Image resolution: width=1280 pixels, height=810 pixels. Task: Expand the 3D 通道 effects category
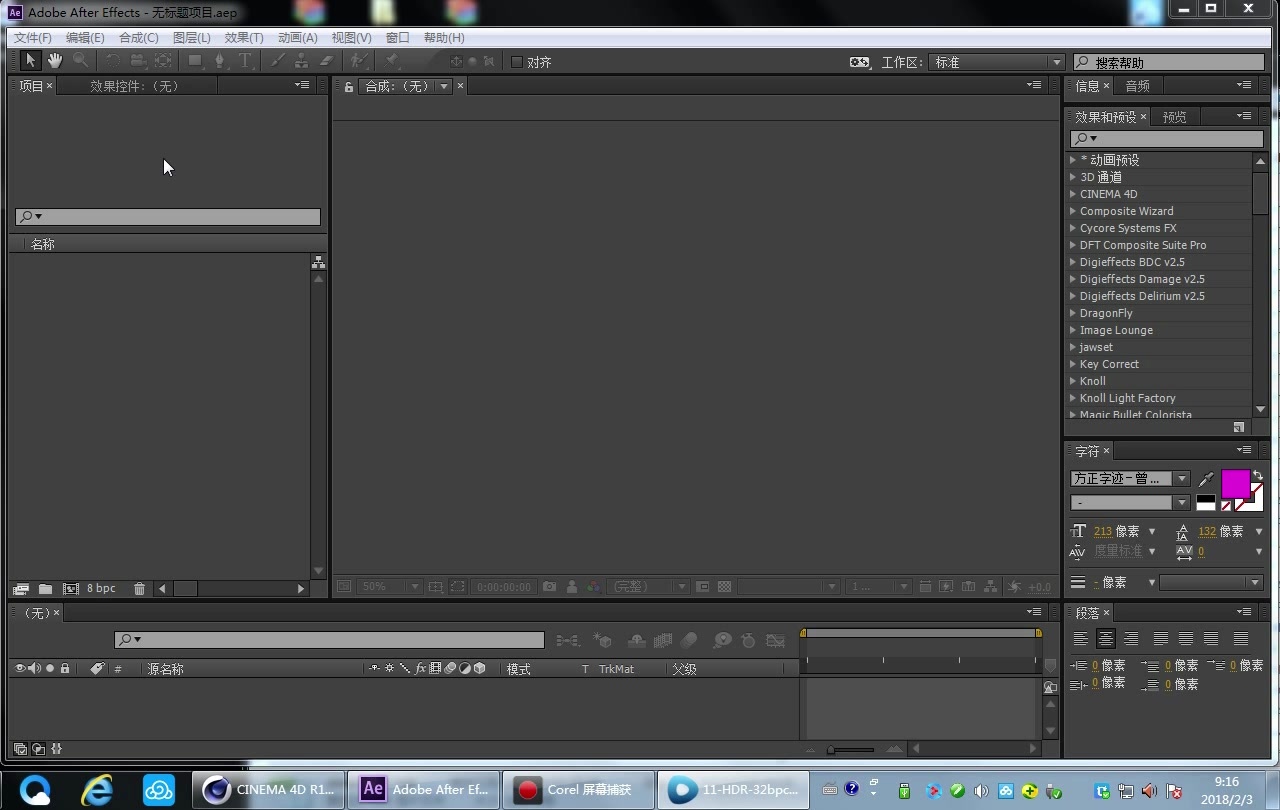point(1073,177)
